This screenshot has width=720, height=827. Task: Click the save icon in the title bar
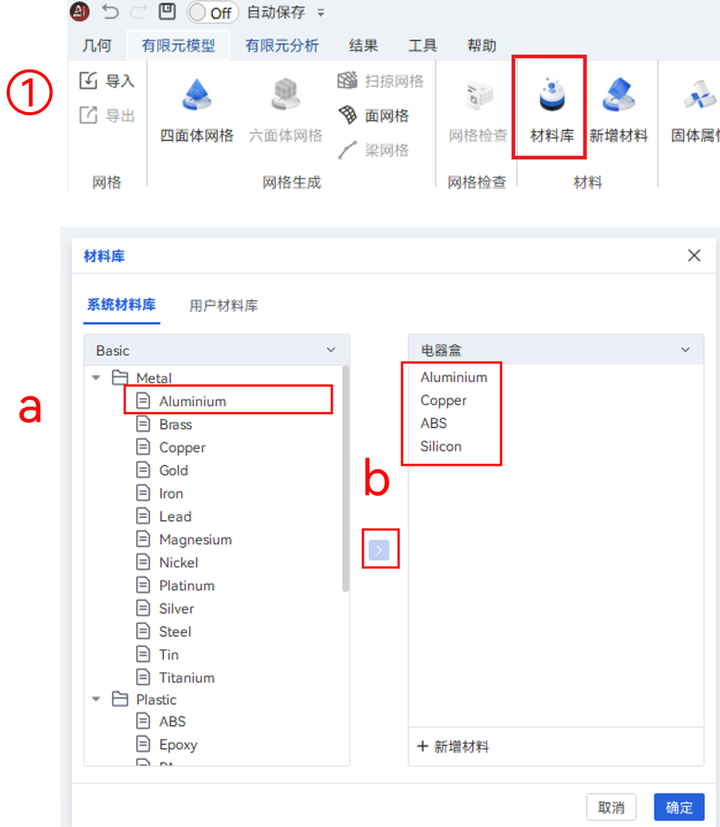pyautogui.click(x=166, y=12)
